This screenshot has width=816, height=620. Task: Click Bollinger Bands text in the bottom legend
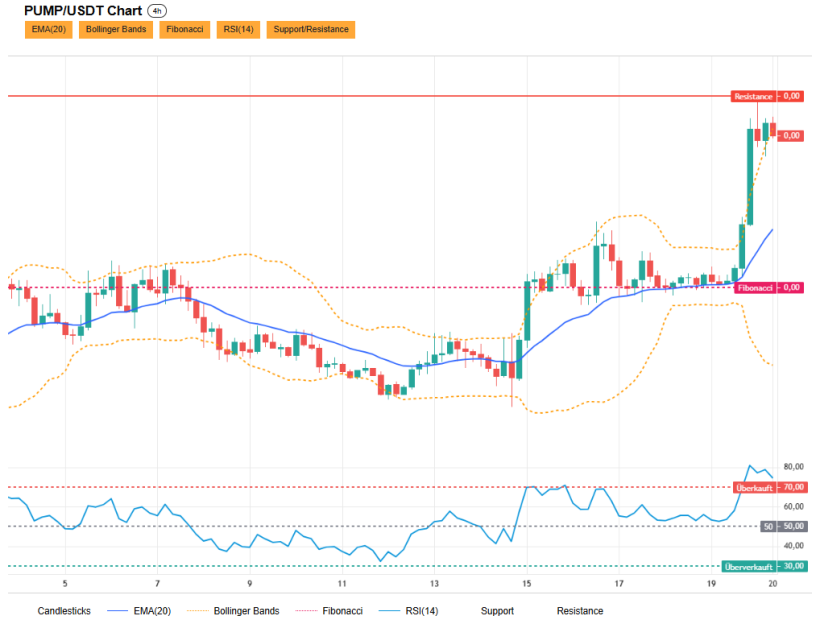pos(247,611)
